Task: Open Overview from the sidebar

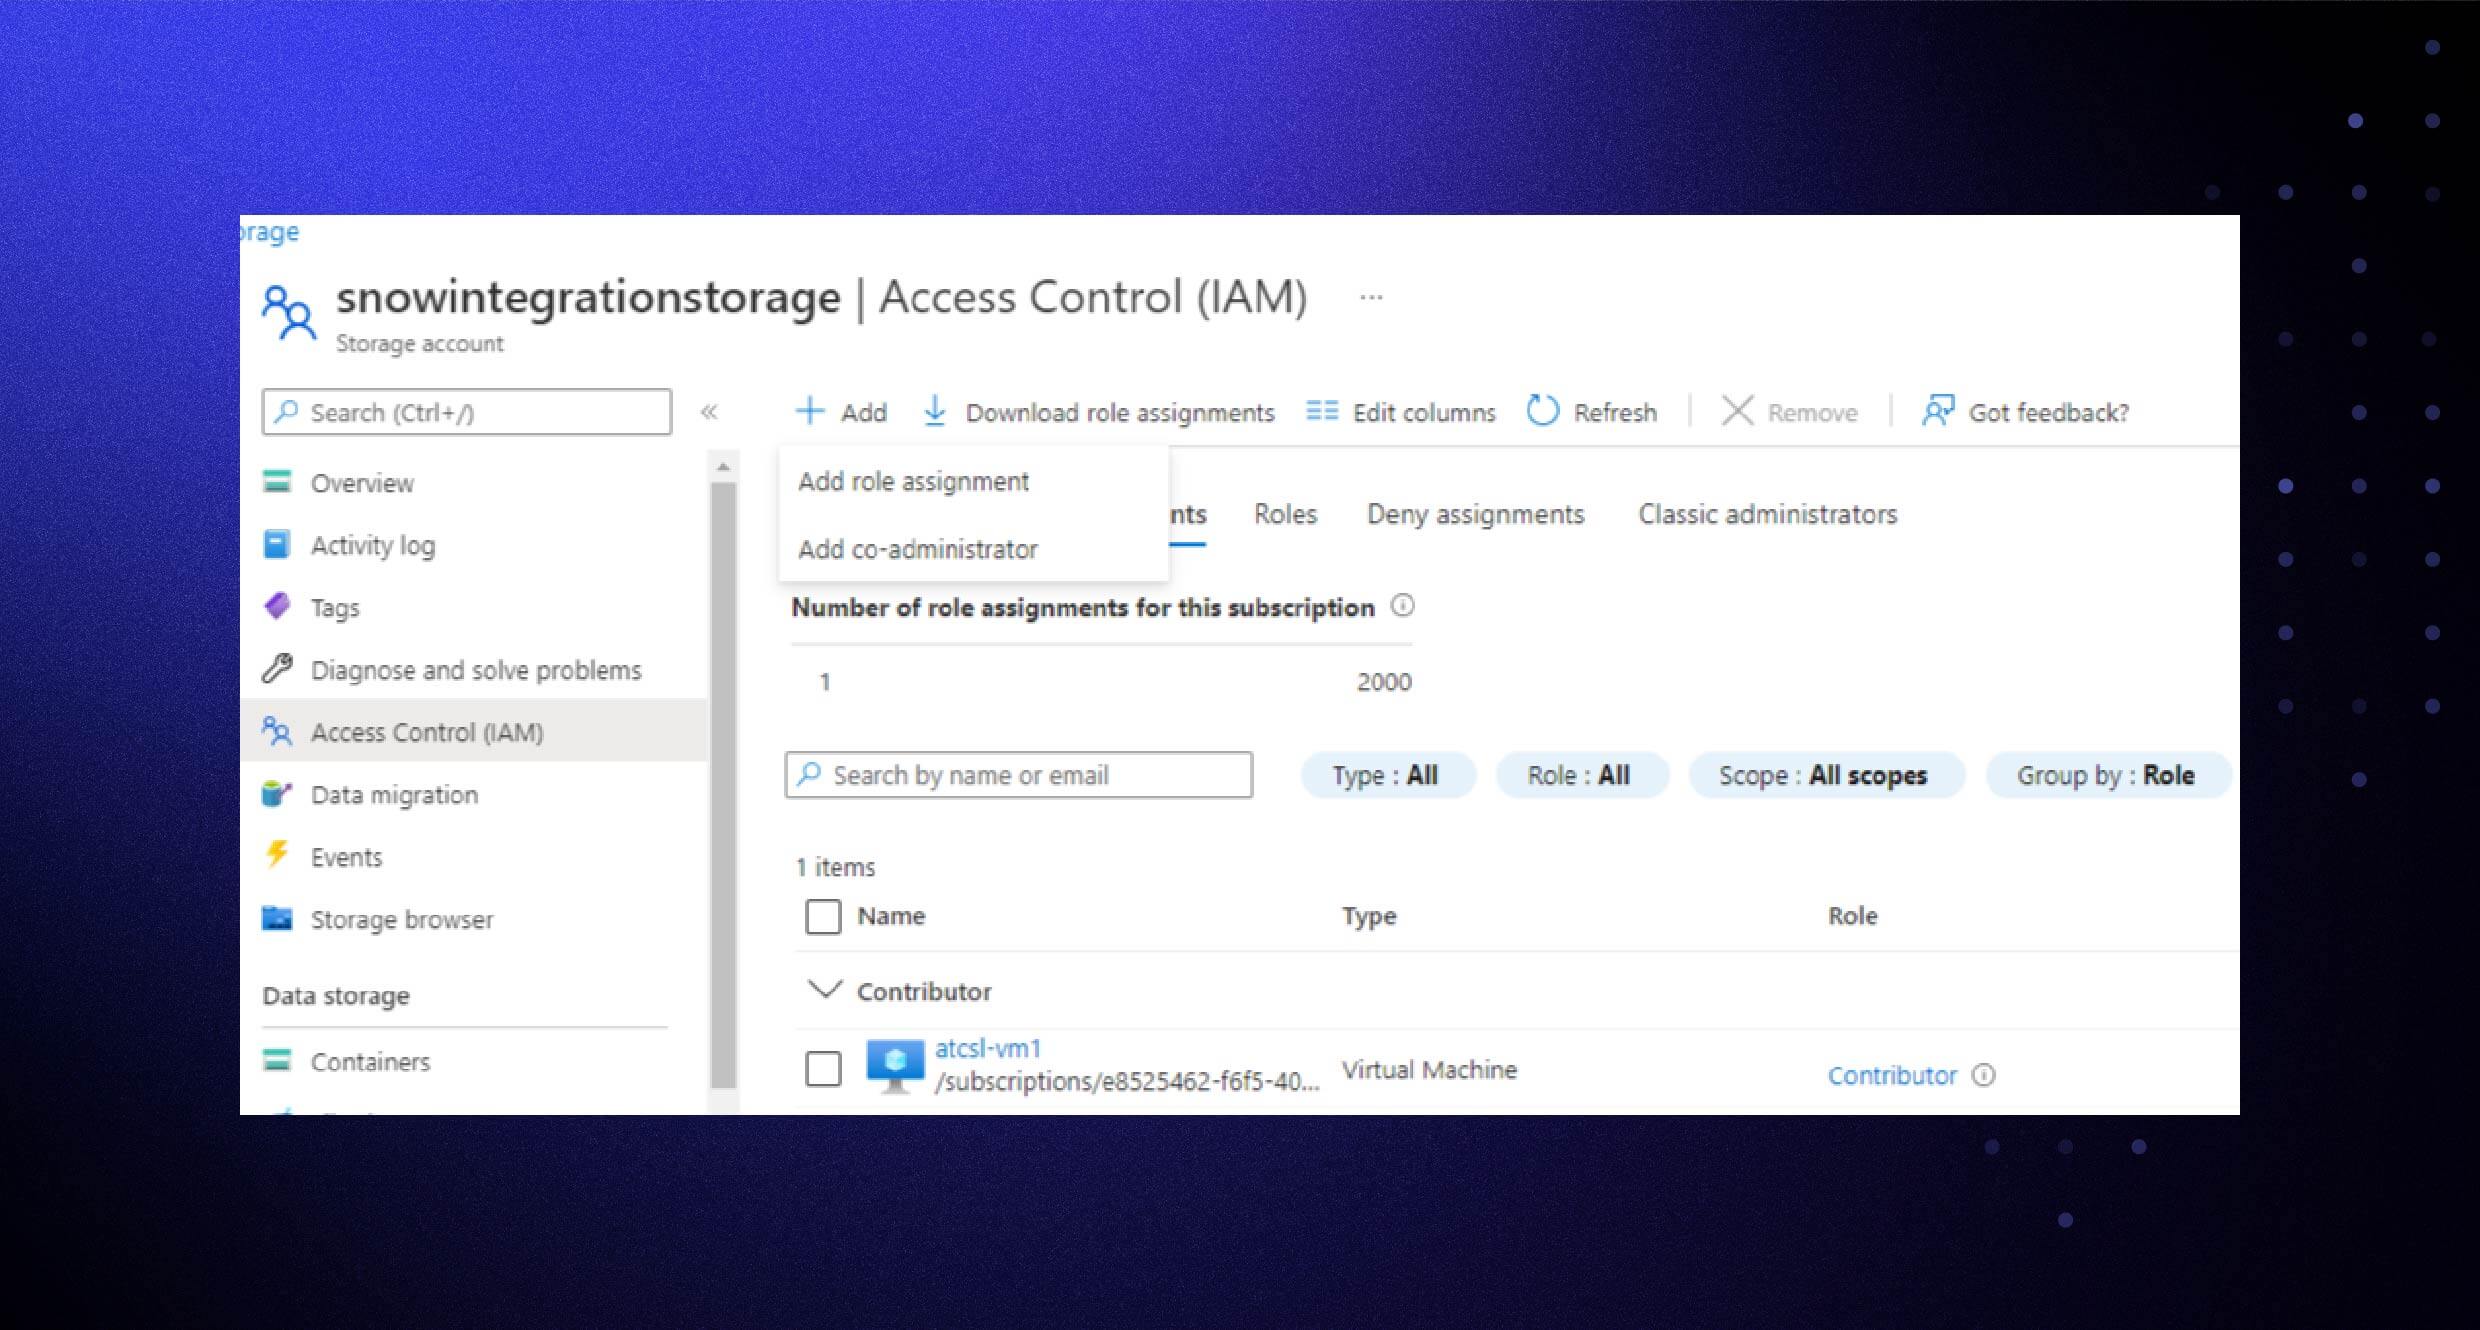Action: [x=362, y=483]
